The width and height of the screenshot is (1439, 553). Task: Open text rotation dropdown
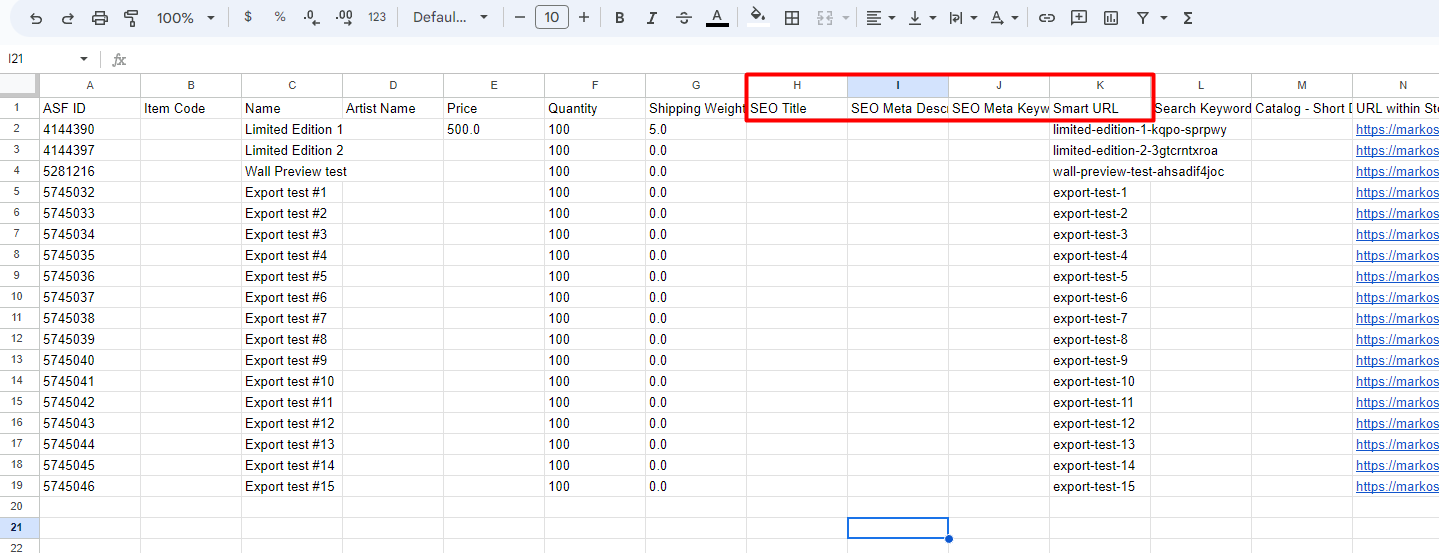[x=1004, y=18]
